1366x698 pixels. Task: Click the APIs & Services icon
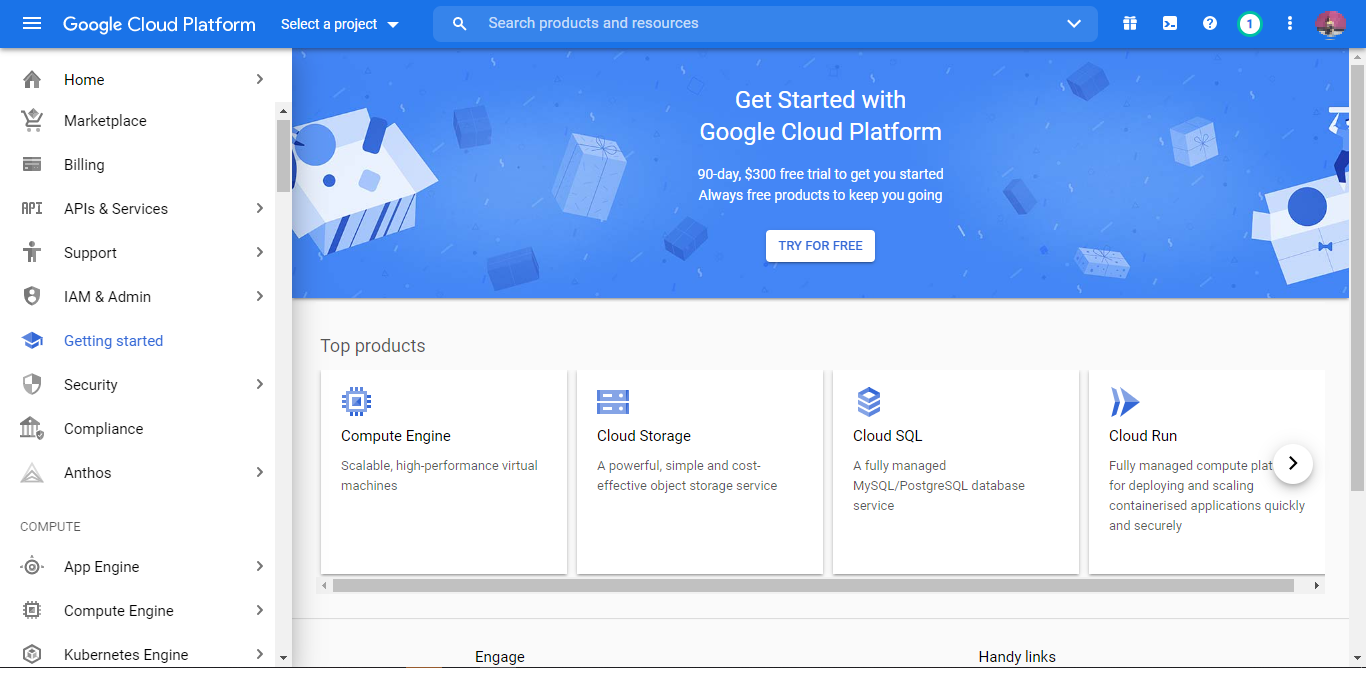pyautogui.click(x=32, y=209)
